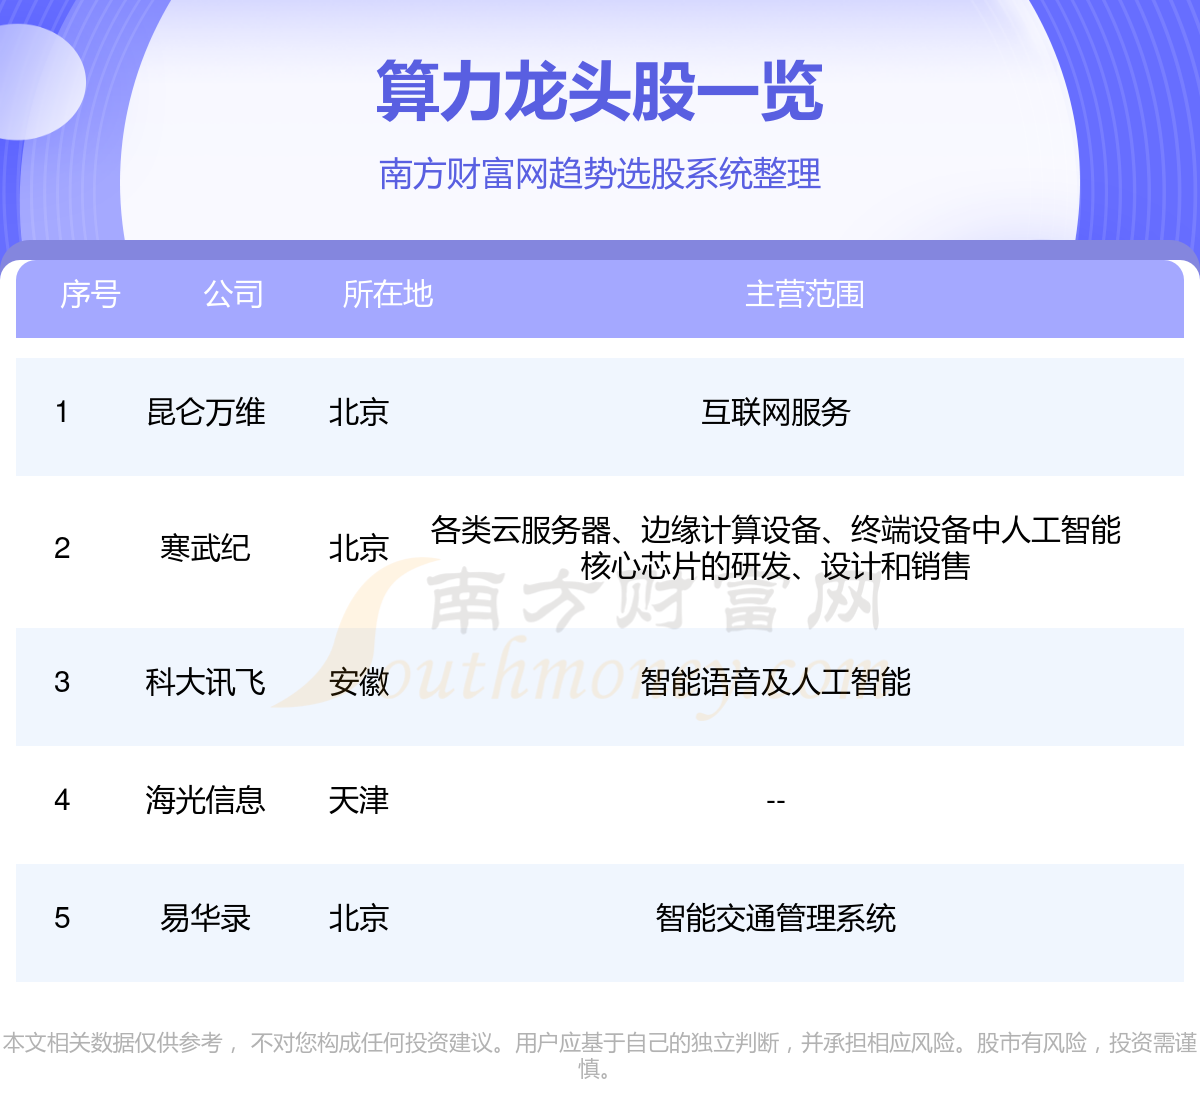Click 安徽 location cell

[359, 682]
